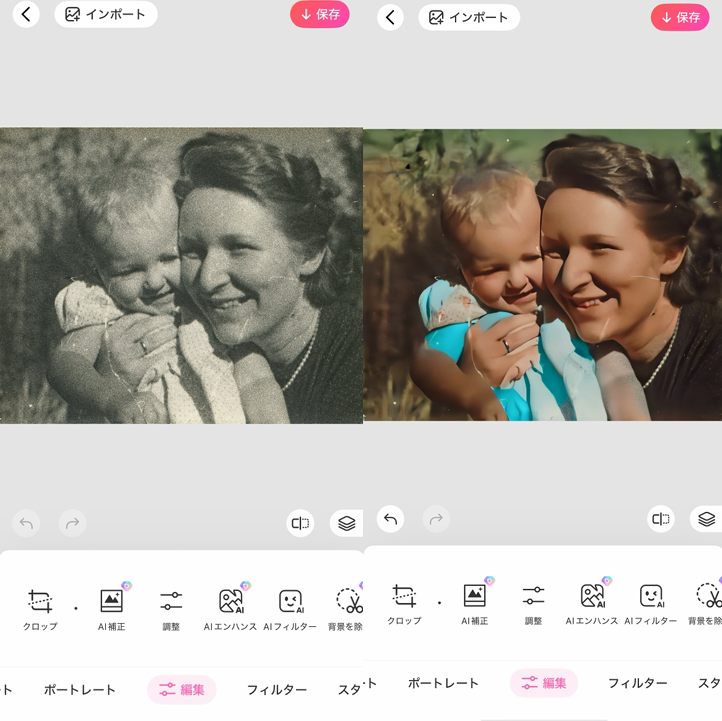The image size is (722, 721).
Task: Open AIフィルター in right panel
Action: [651, 602]
